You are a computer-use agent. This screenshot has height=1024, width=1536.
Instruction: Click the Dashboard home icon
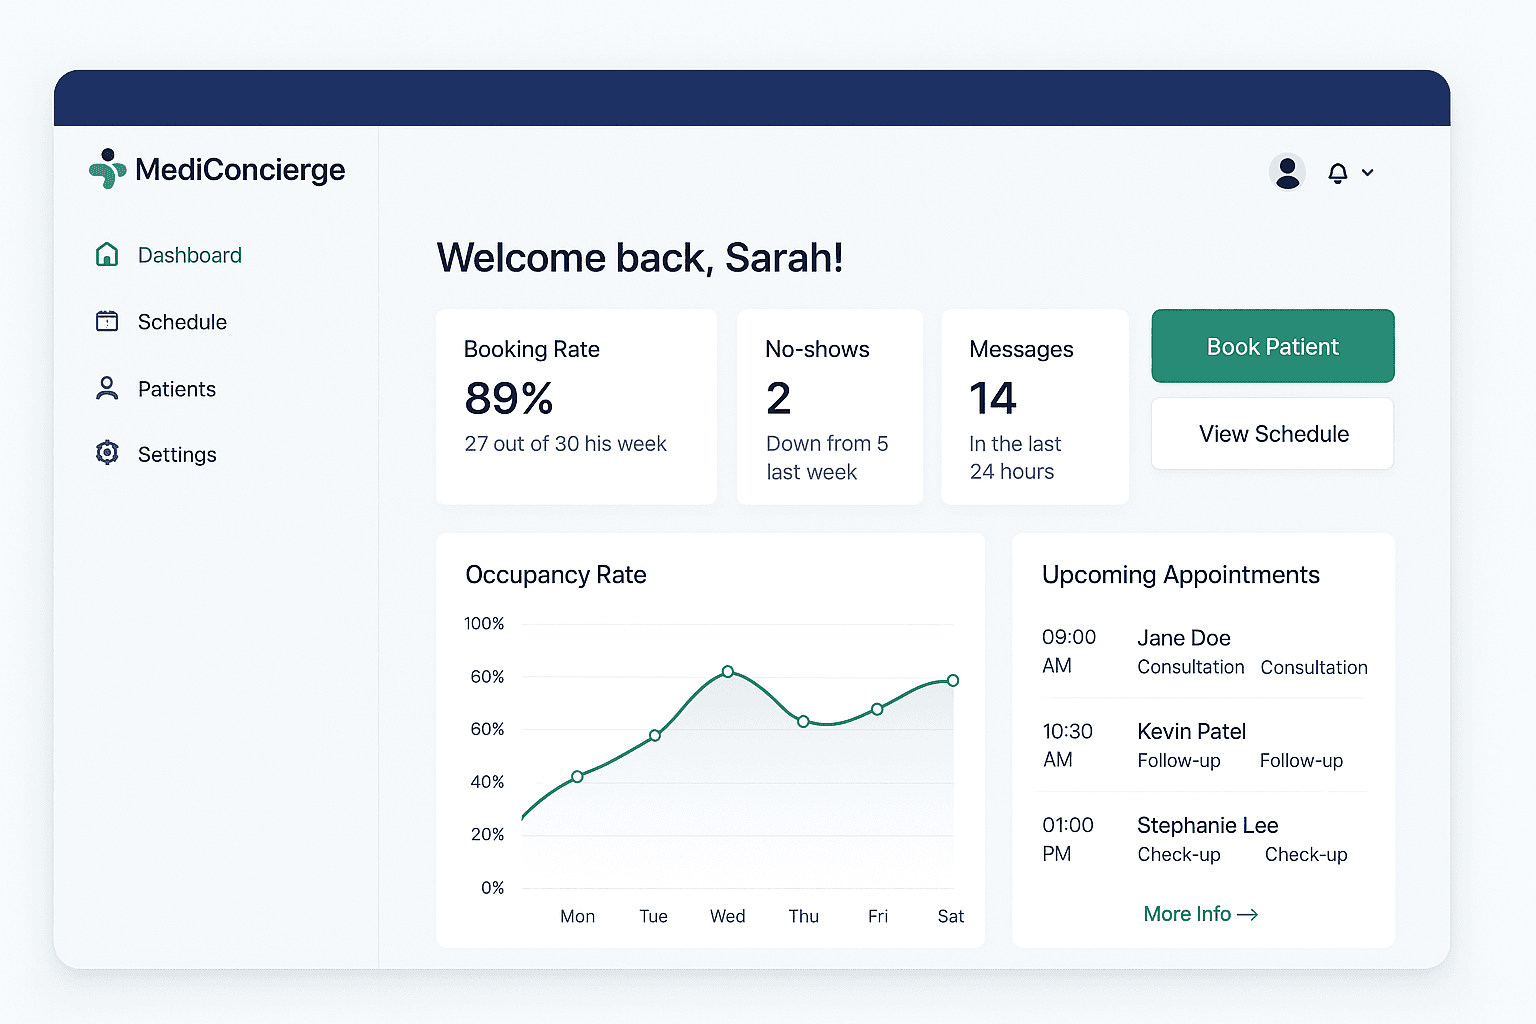(107, 255)
